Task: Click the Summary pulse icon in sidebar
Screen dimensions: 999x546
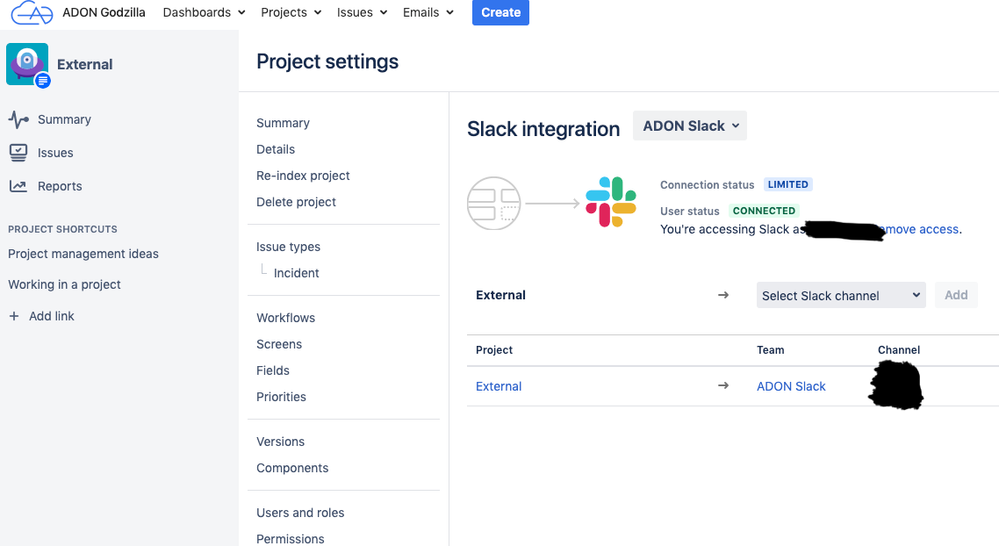Action: (18, 119)
